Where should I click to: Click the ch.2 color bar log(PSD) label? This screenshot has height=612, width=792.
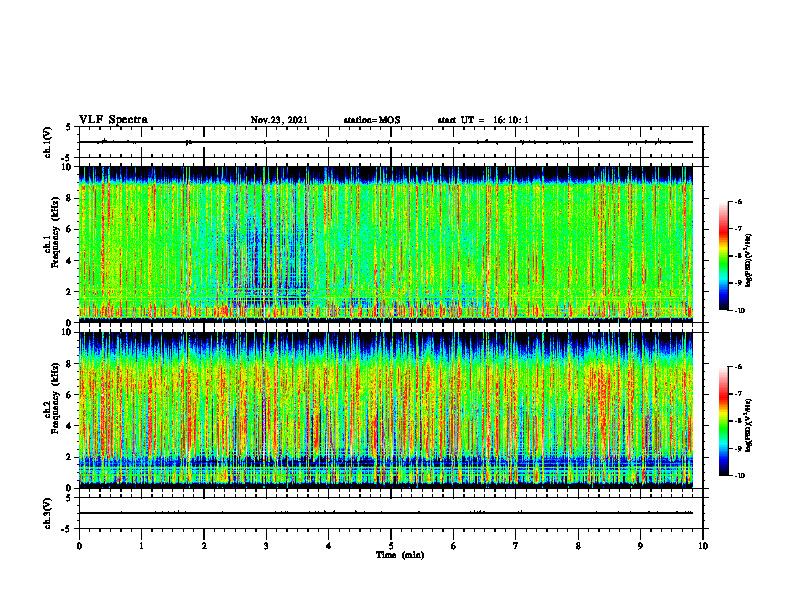[749, 426]
